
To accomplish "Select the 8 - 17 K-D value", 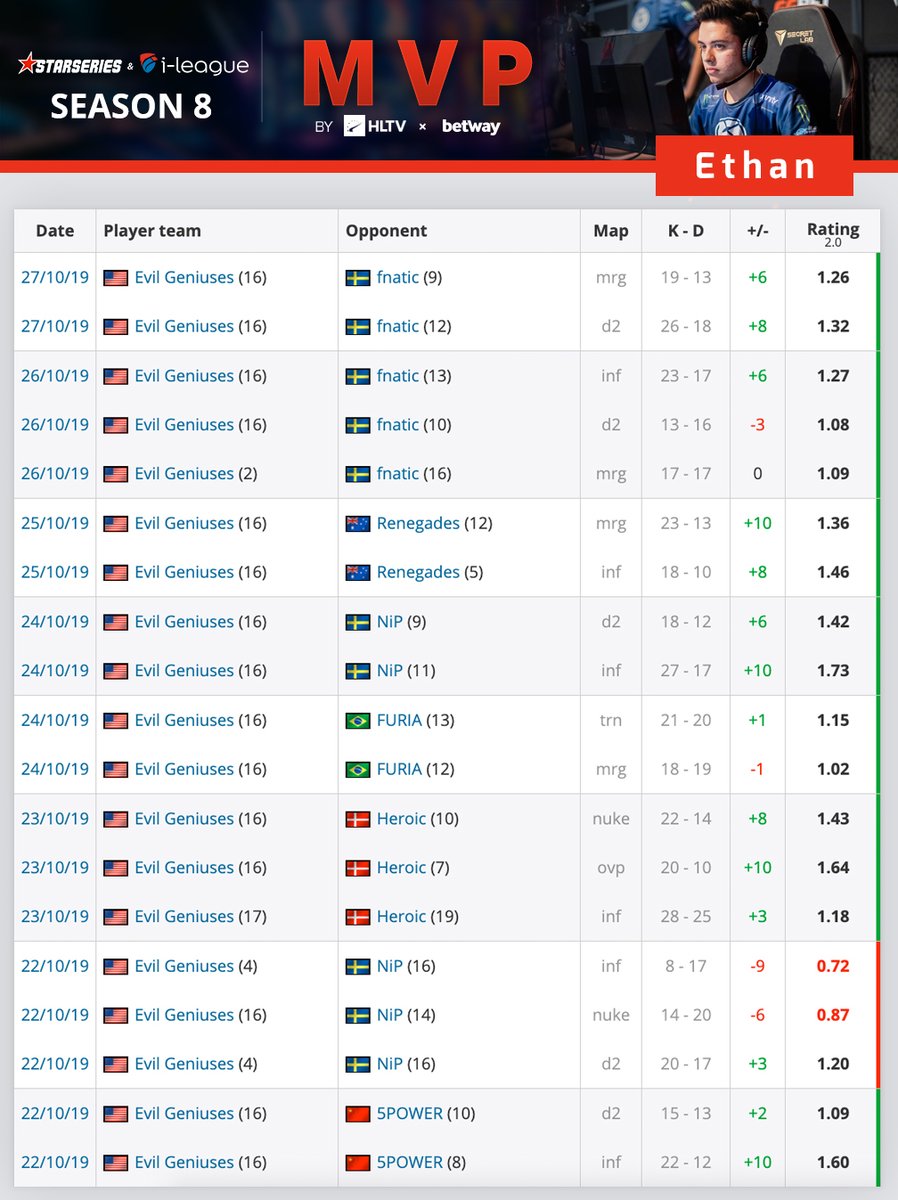I will pos(686,966).
